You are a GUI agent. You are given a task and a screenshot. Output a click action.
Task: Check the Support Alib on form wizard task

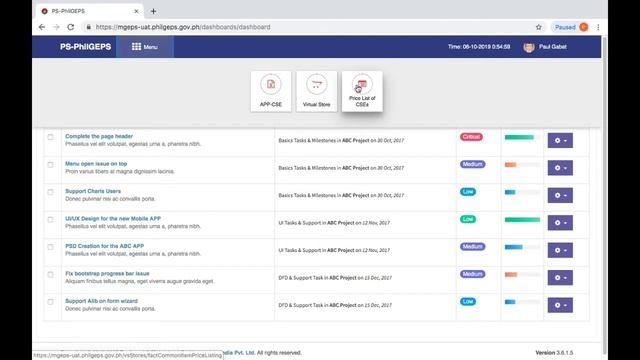[51, 302]
